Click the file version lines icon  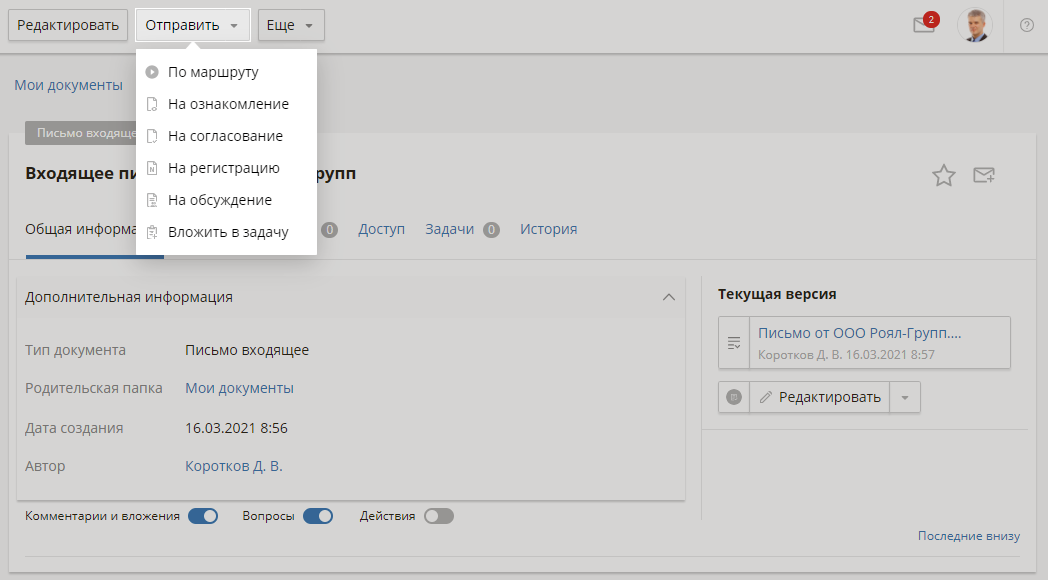[734, 343]
